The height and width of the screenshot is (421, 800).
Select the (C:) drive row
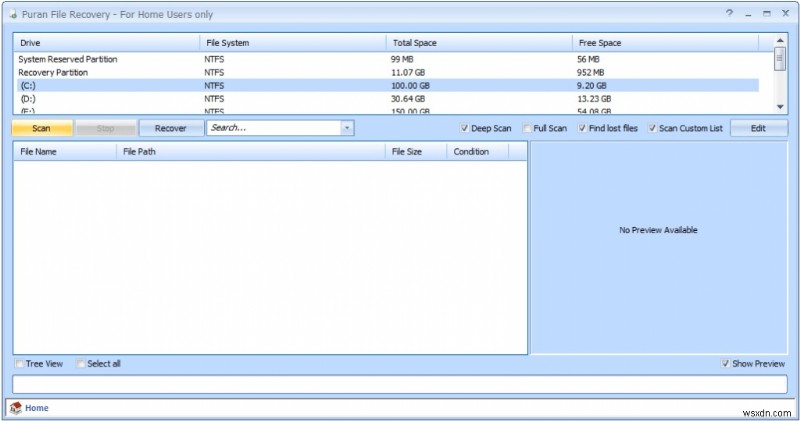pos(387,86)
